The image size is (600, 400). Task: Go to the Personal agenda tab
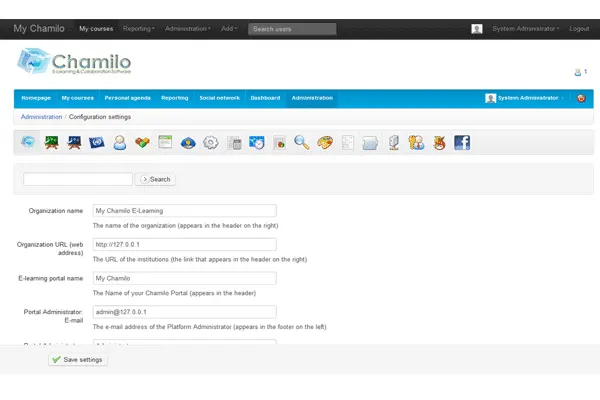(x=127, y=98)
